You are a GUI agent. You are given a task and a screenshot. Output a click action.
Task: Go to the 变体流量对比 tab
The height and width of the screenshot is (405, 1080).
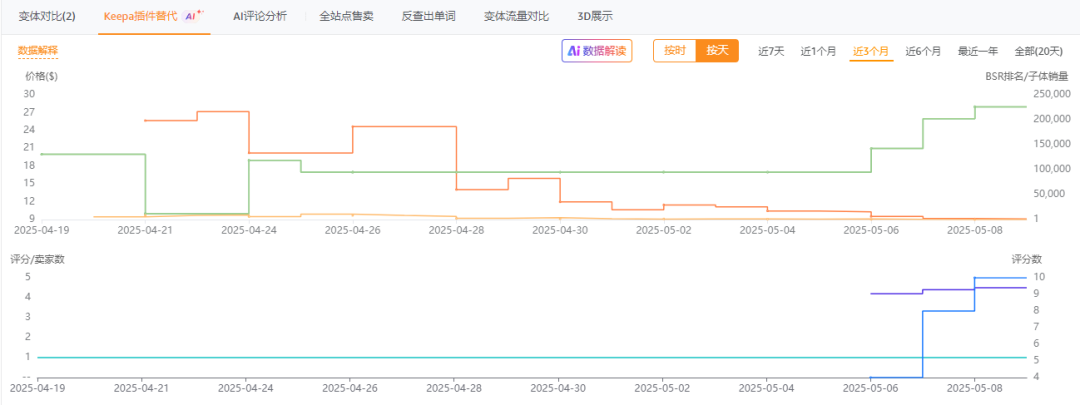(516, 17)
